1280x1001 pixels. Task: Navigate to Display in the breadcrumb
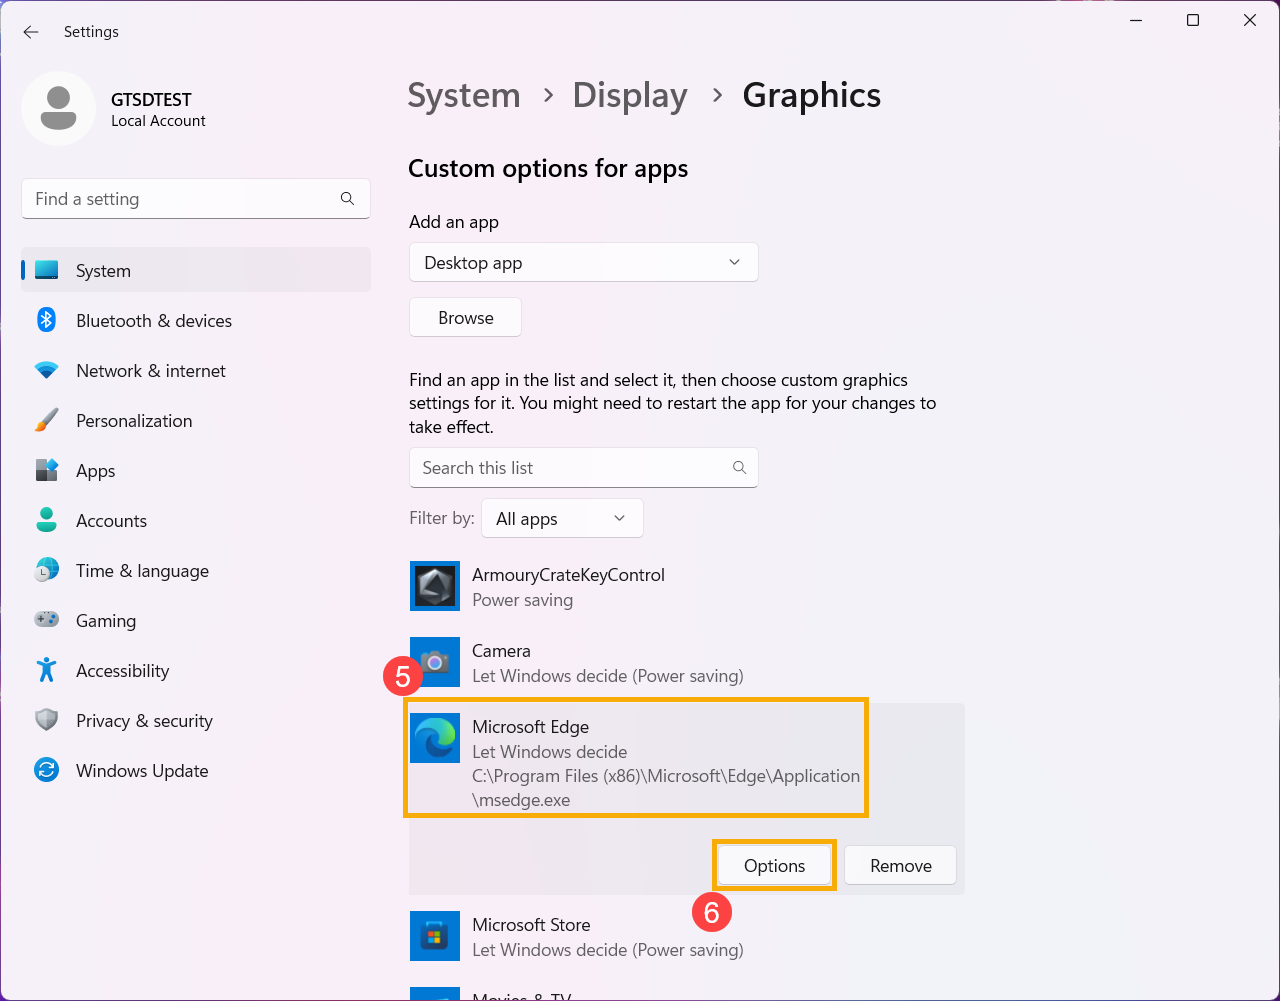(x=630, y=96)
